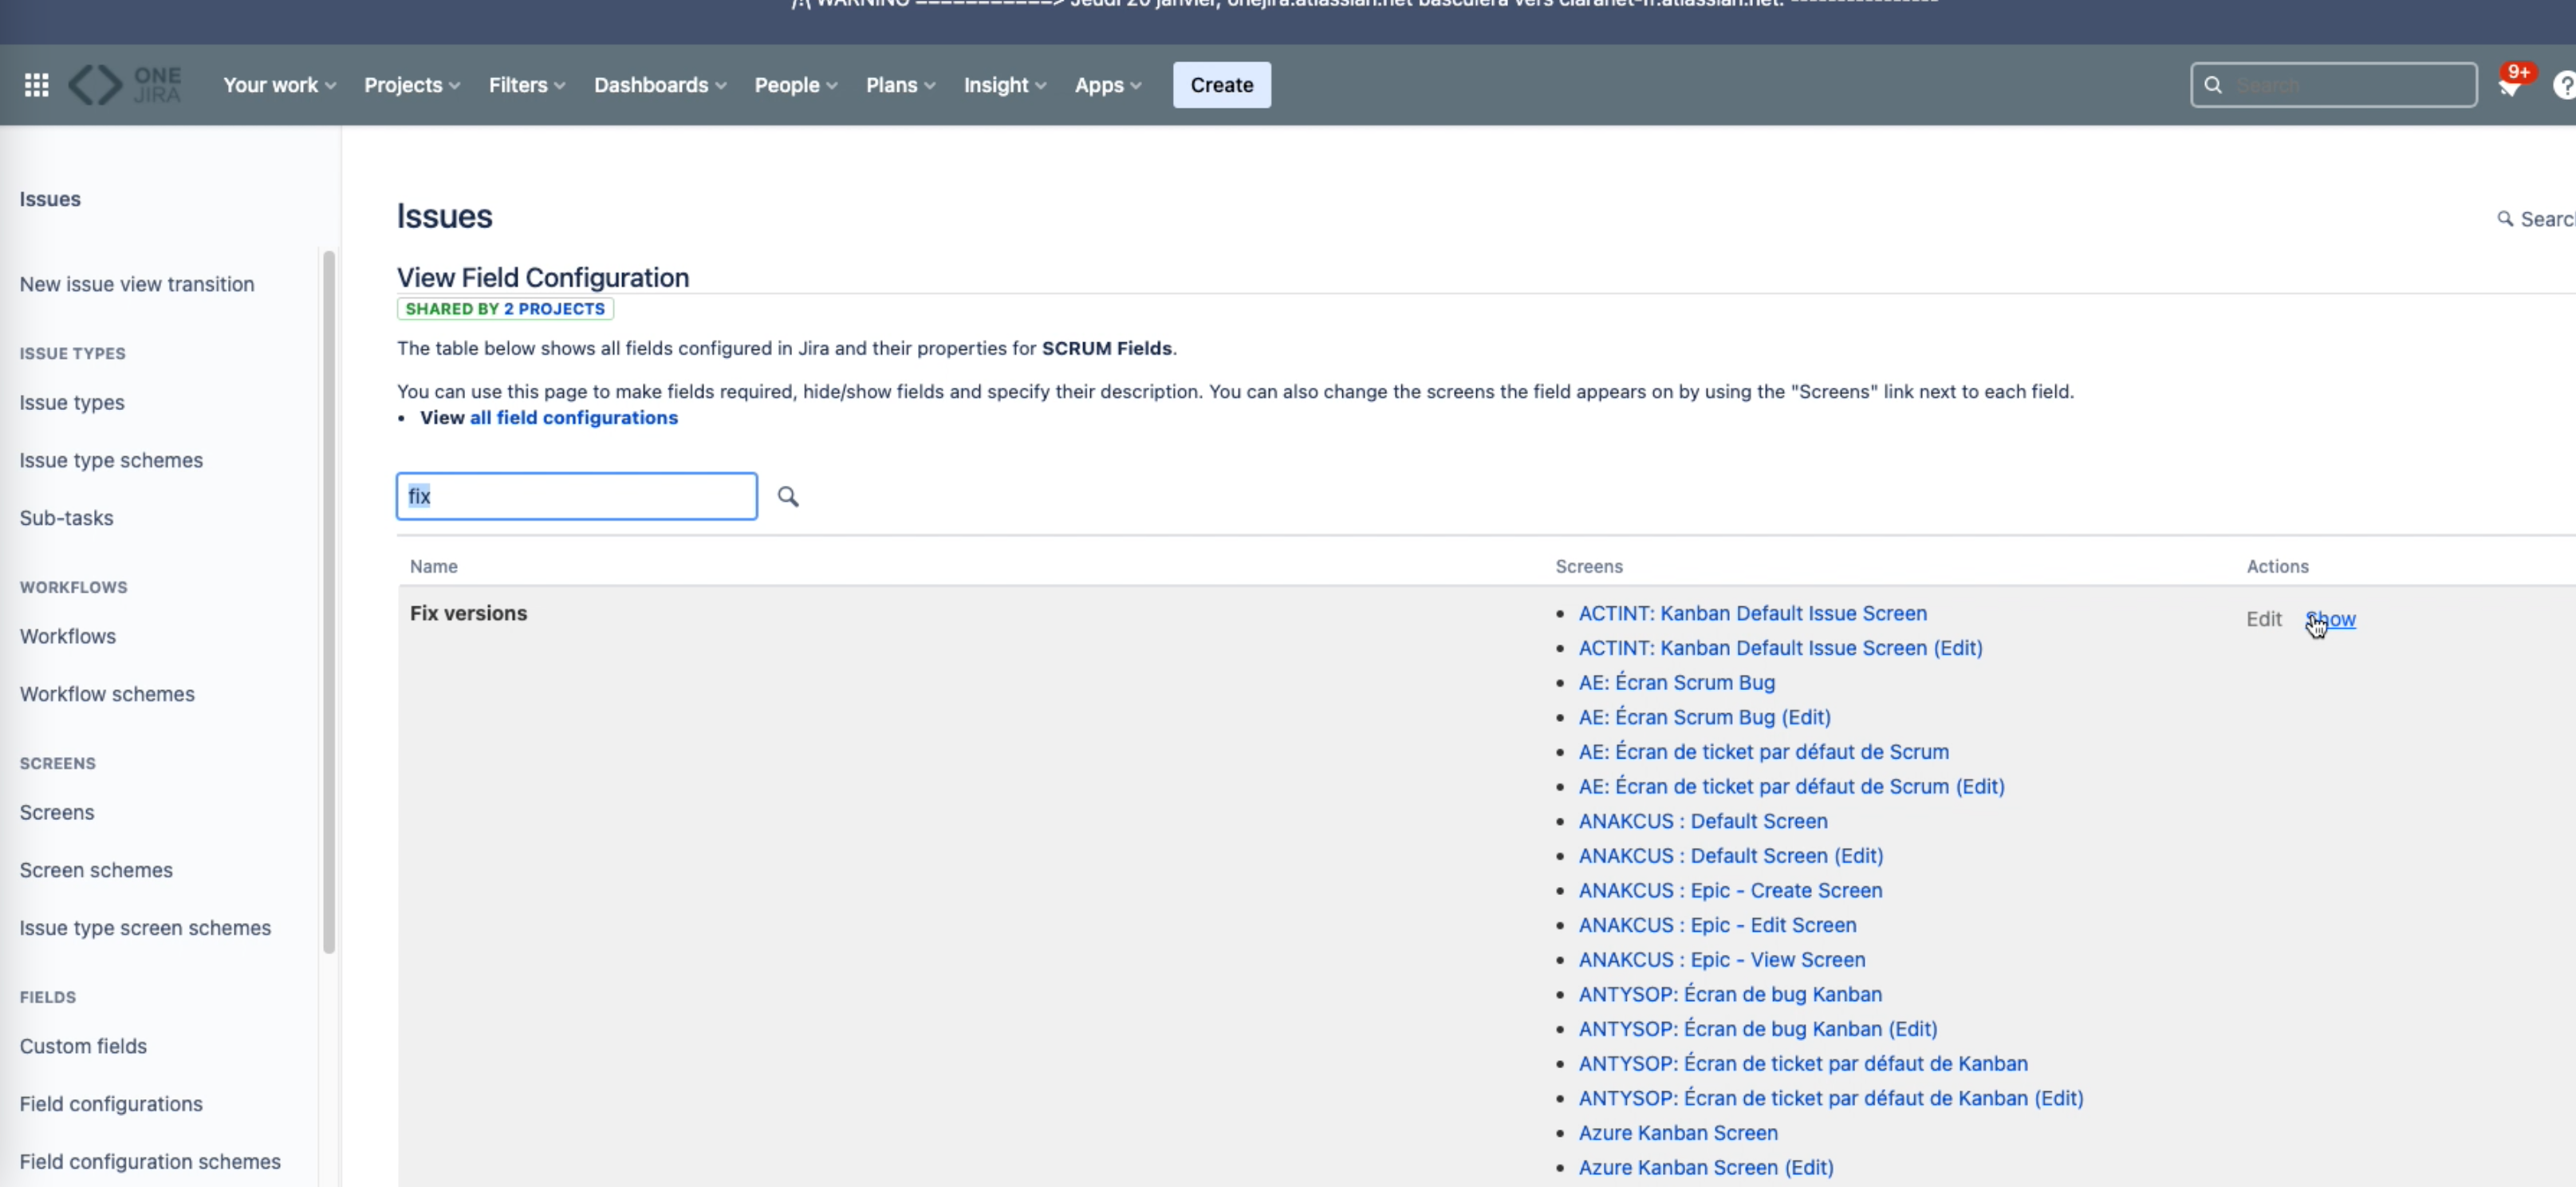Click the help question mark icon
The width and height of the screenshot is (2576, 1187).
[x=2564, y=86]
